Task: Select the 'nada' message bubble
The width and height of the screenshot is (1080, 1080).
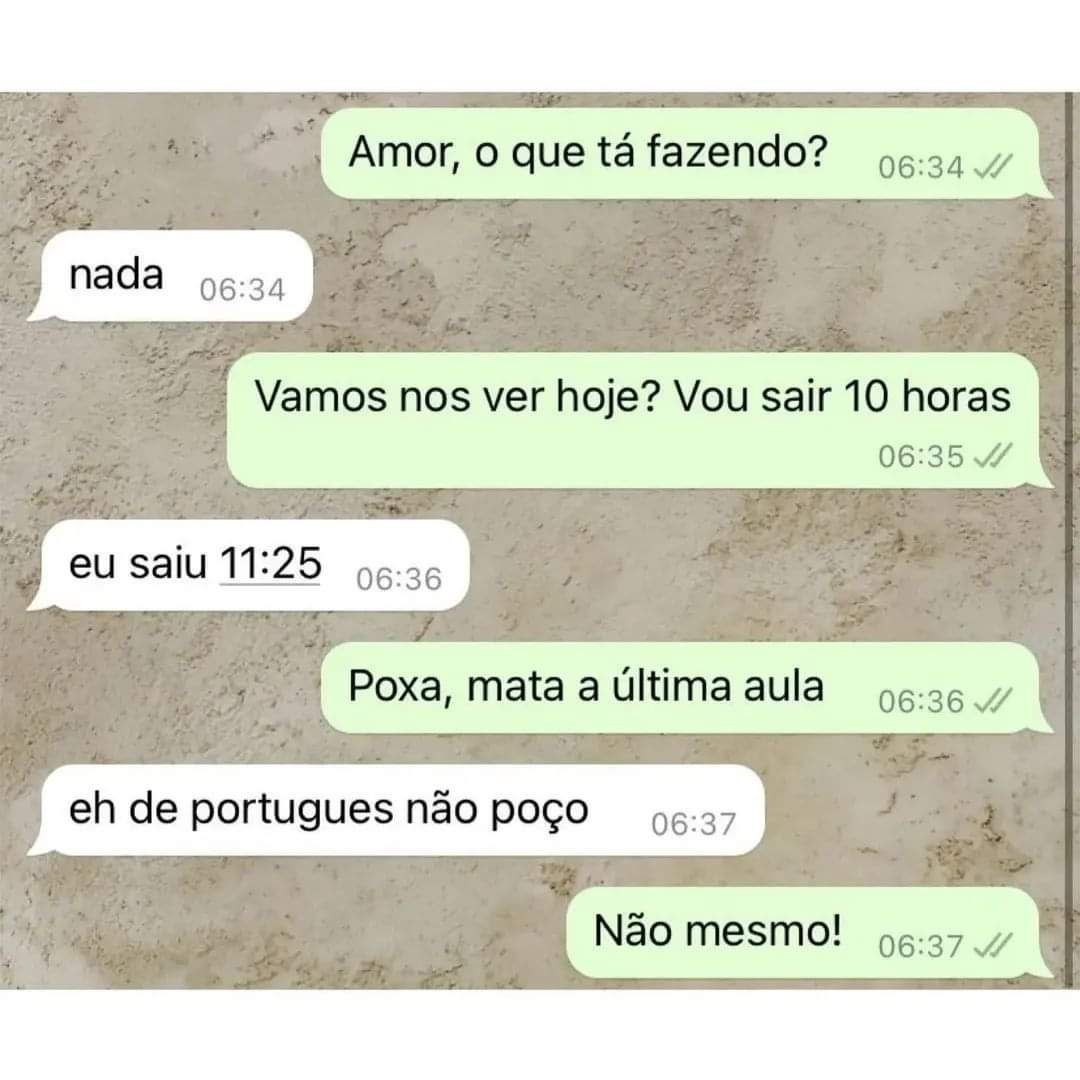Action: pyautogui.click(x=170, y=276)
